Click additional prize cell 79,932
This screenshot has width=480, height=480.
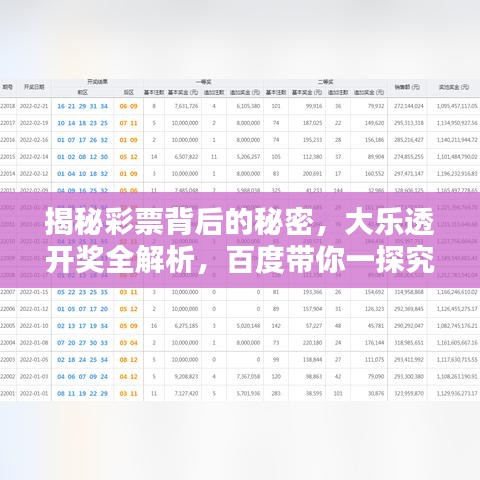pos(376,106)
